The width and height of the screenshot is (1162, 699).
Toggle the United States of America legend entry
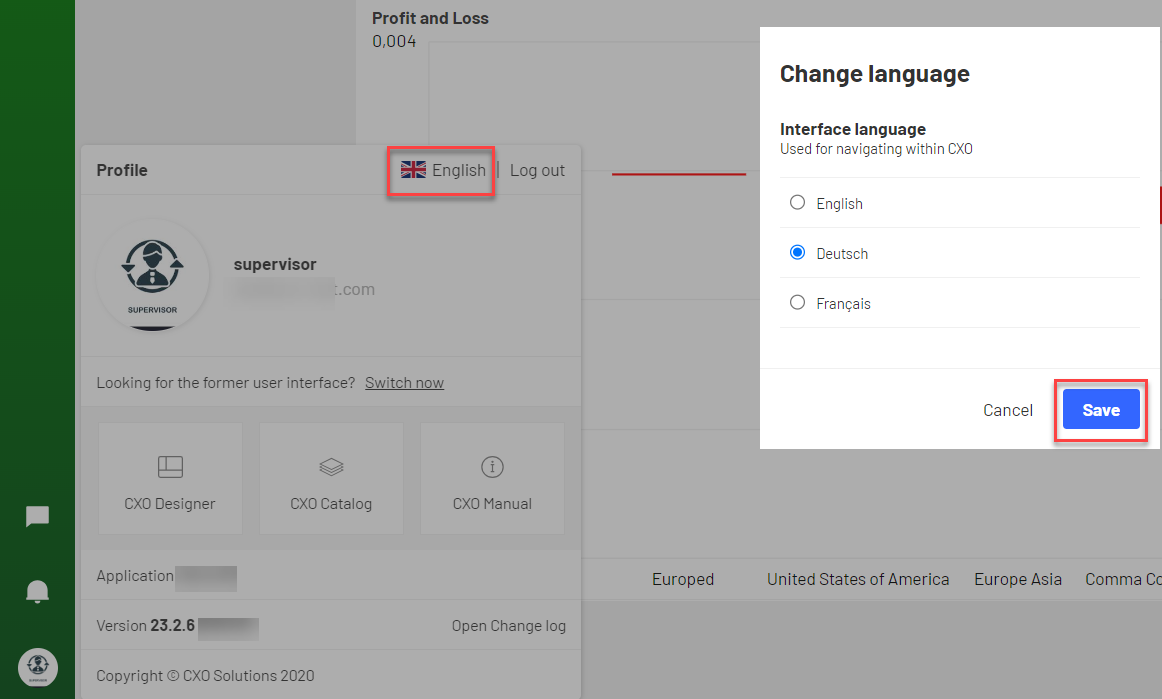[858, 579]
